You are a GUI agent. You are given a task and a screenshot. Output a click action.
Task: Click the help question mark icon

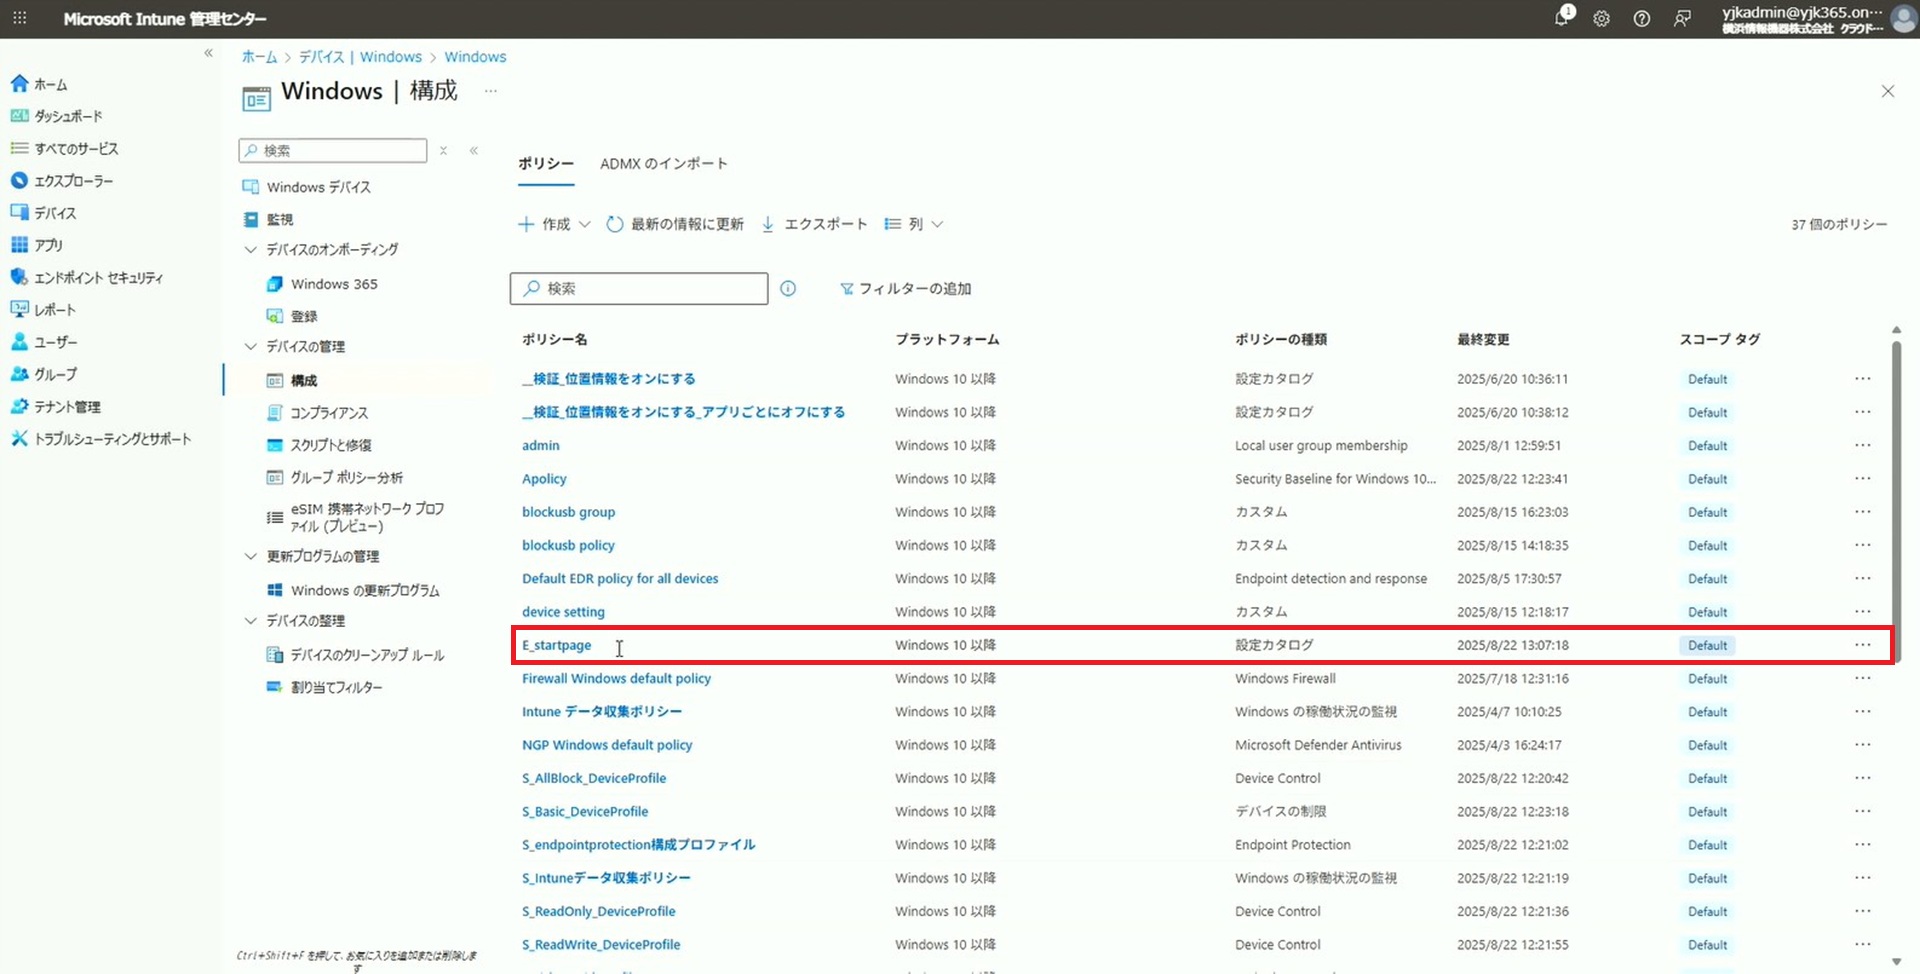click(1641, 19)
